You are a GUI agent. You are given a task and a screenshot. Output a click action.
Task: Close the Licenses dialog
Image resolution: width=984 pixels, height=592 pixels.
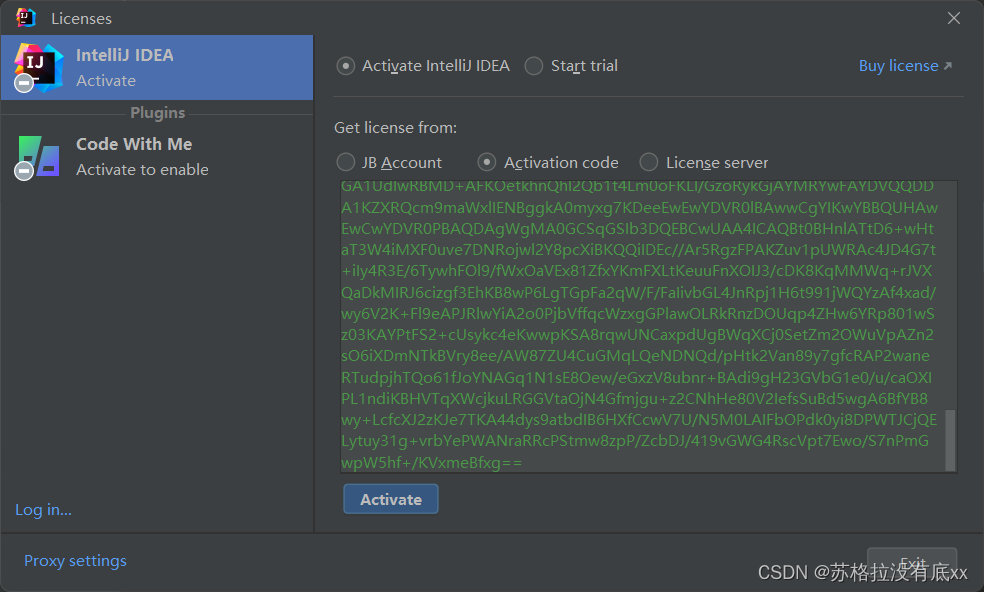pos(954,18)
